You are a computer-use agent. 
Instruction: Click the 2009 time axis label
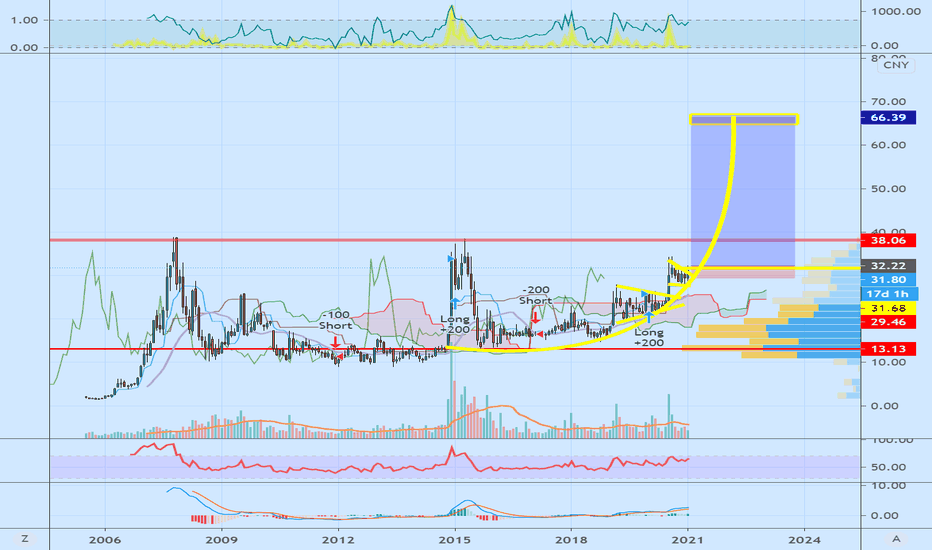click(221, 540)
